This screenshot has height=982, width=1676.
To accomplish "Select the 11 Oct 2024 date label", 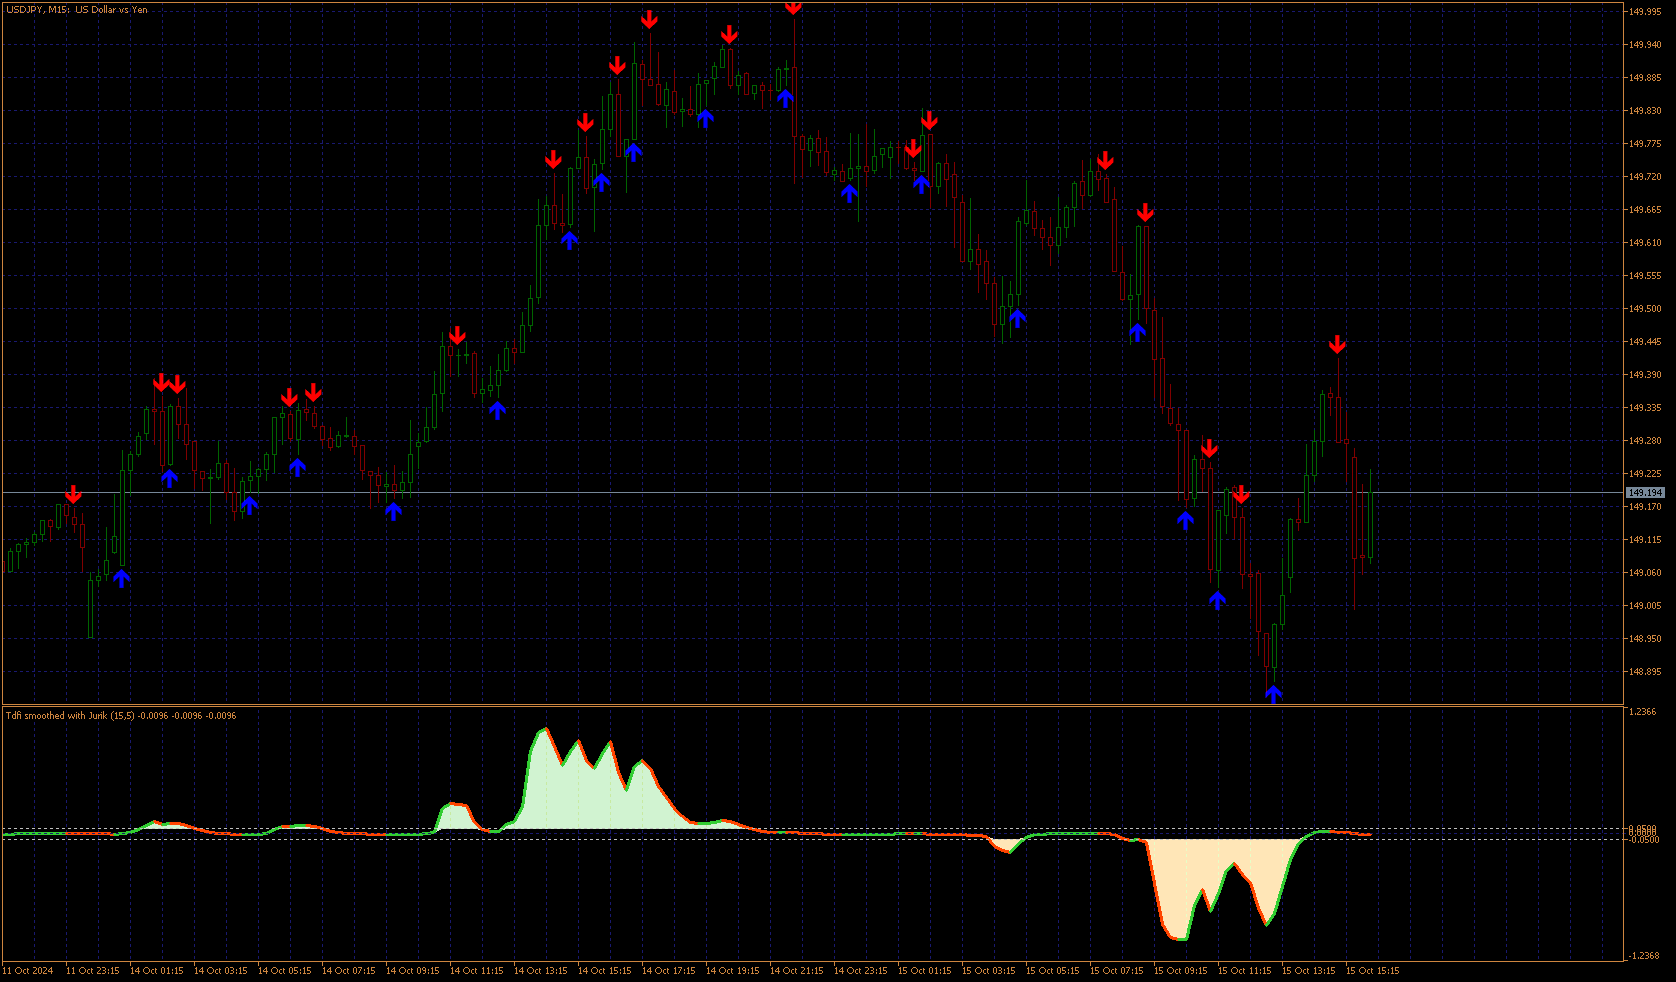I will coord(28,971).
